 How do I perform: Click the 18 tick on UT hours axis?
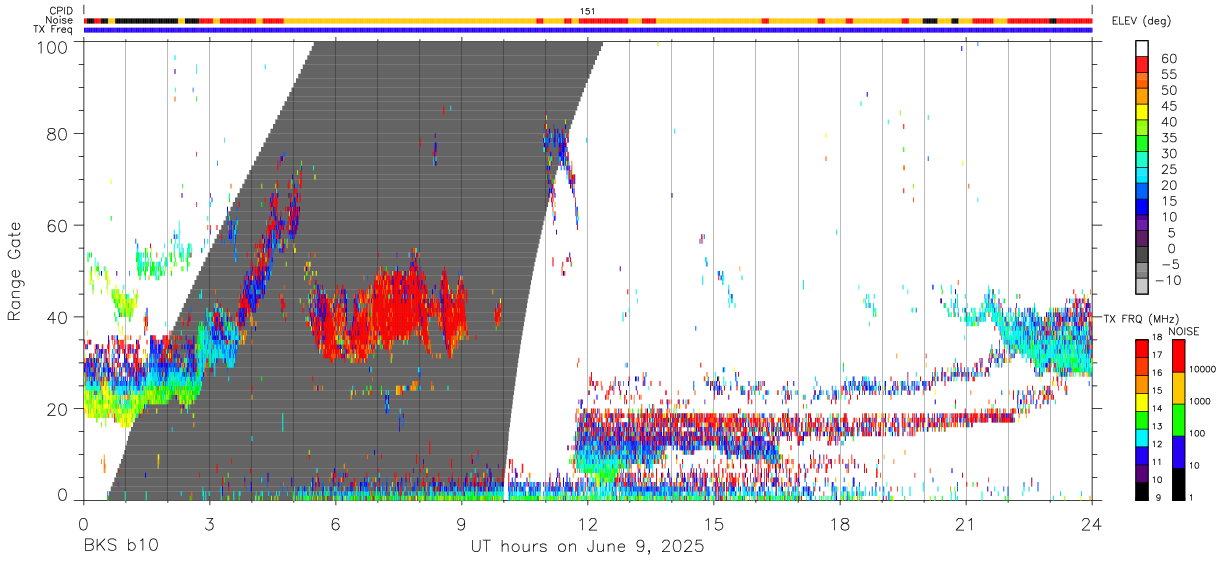coord(840,523)
